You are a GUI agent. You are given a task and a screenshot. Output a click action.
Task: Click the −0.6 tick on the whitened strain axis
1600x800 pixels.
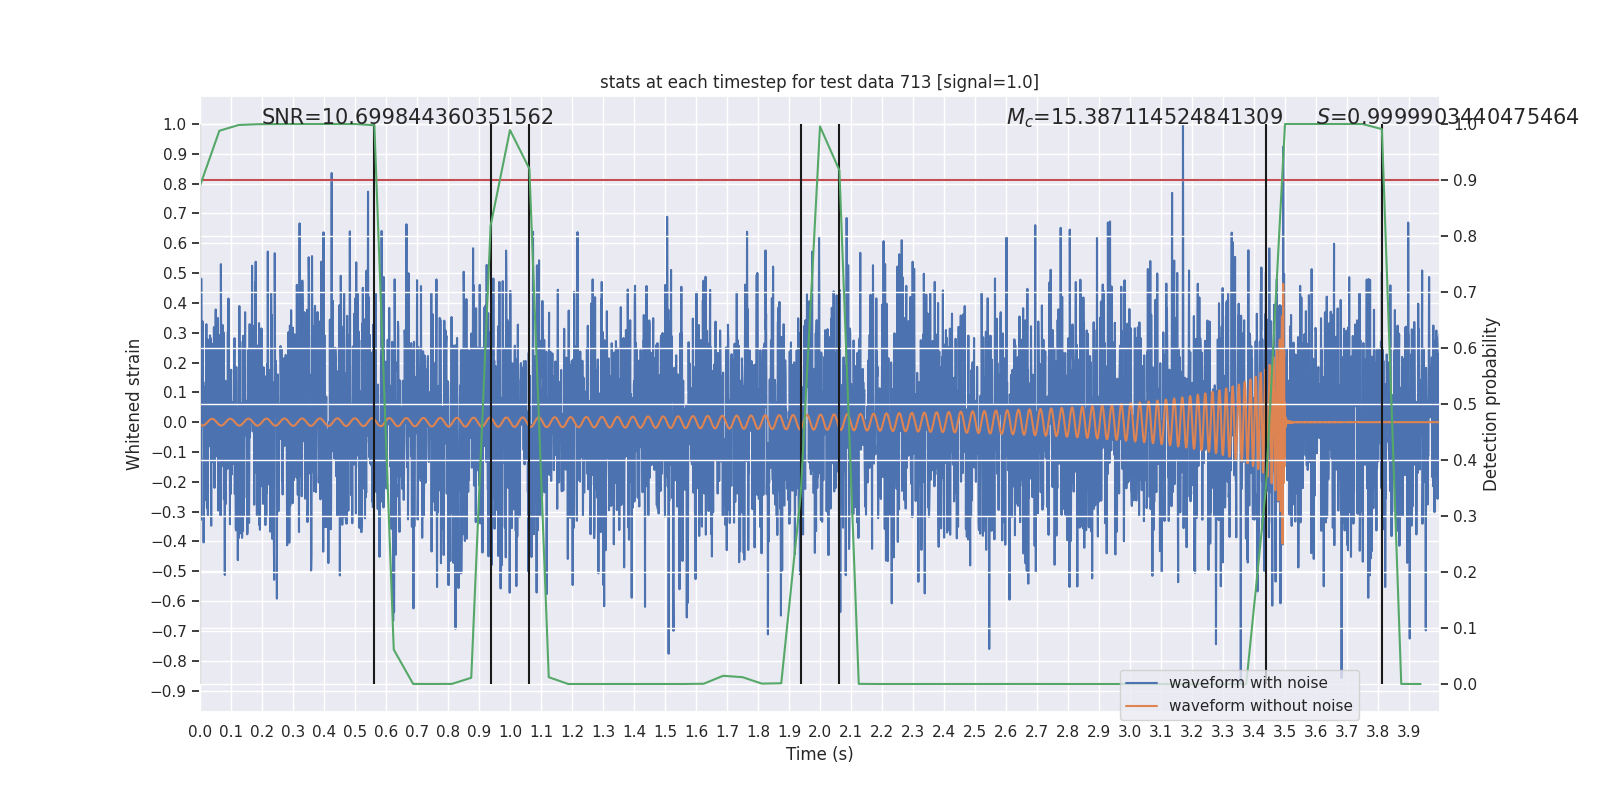[169, 602]
